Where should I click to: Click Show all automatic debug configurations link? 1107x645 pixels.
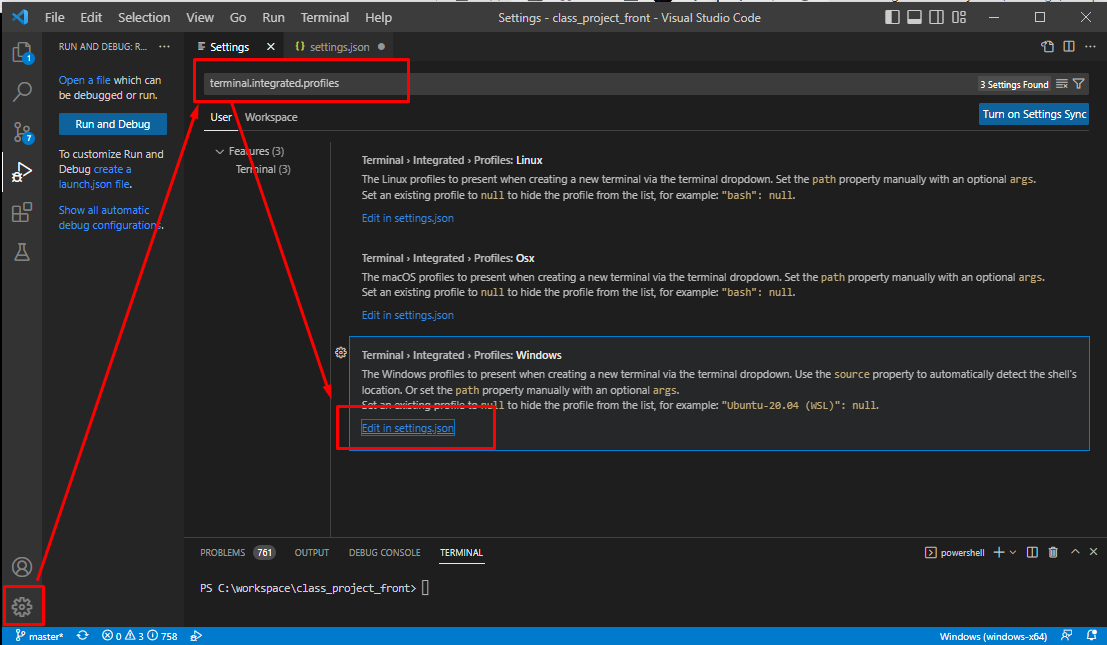point(110,217)
